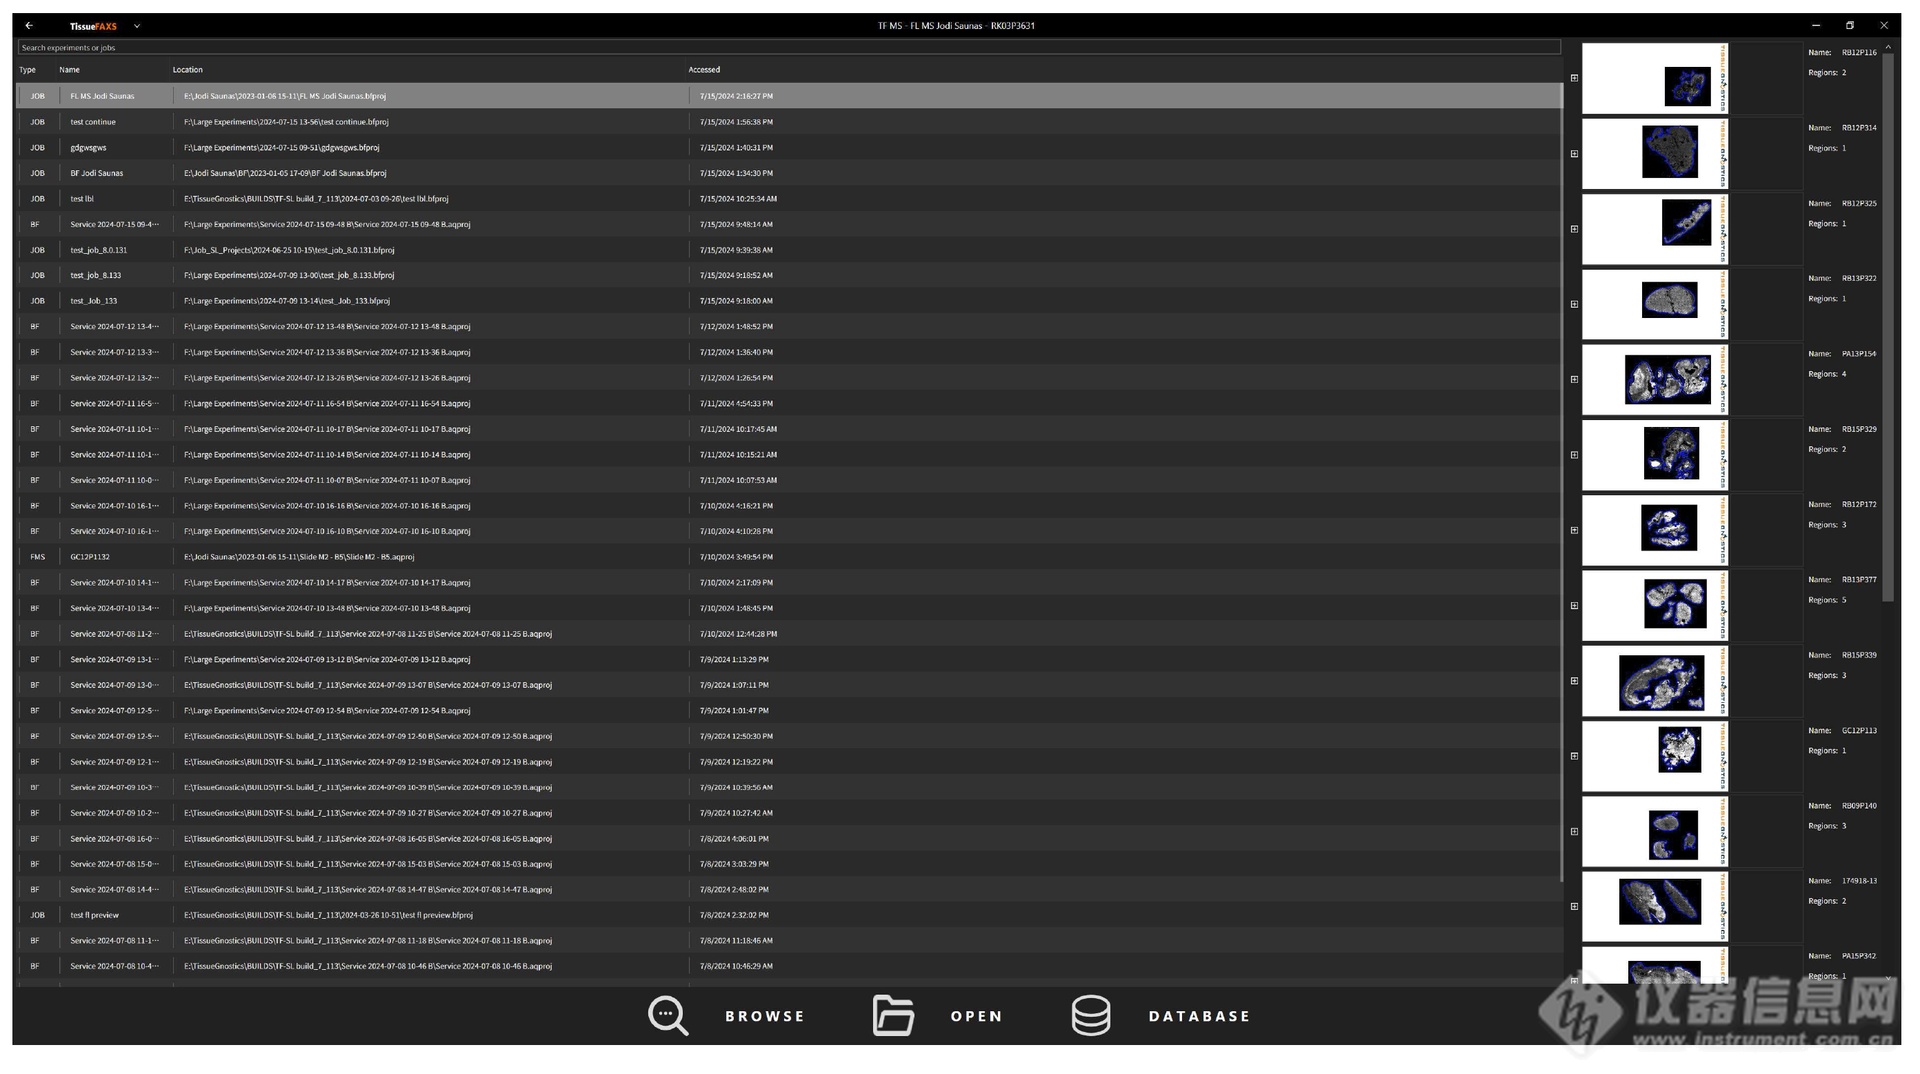1920x1074 pixels.
Task: Expand slide RB15P329 with plus icon
Action: (x=1574, y=455)
